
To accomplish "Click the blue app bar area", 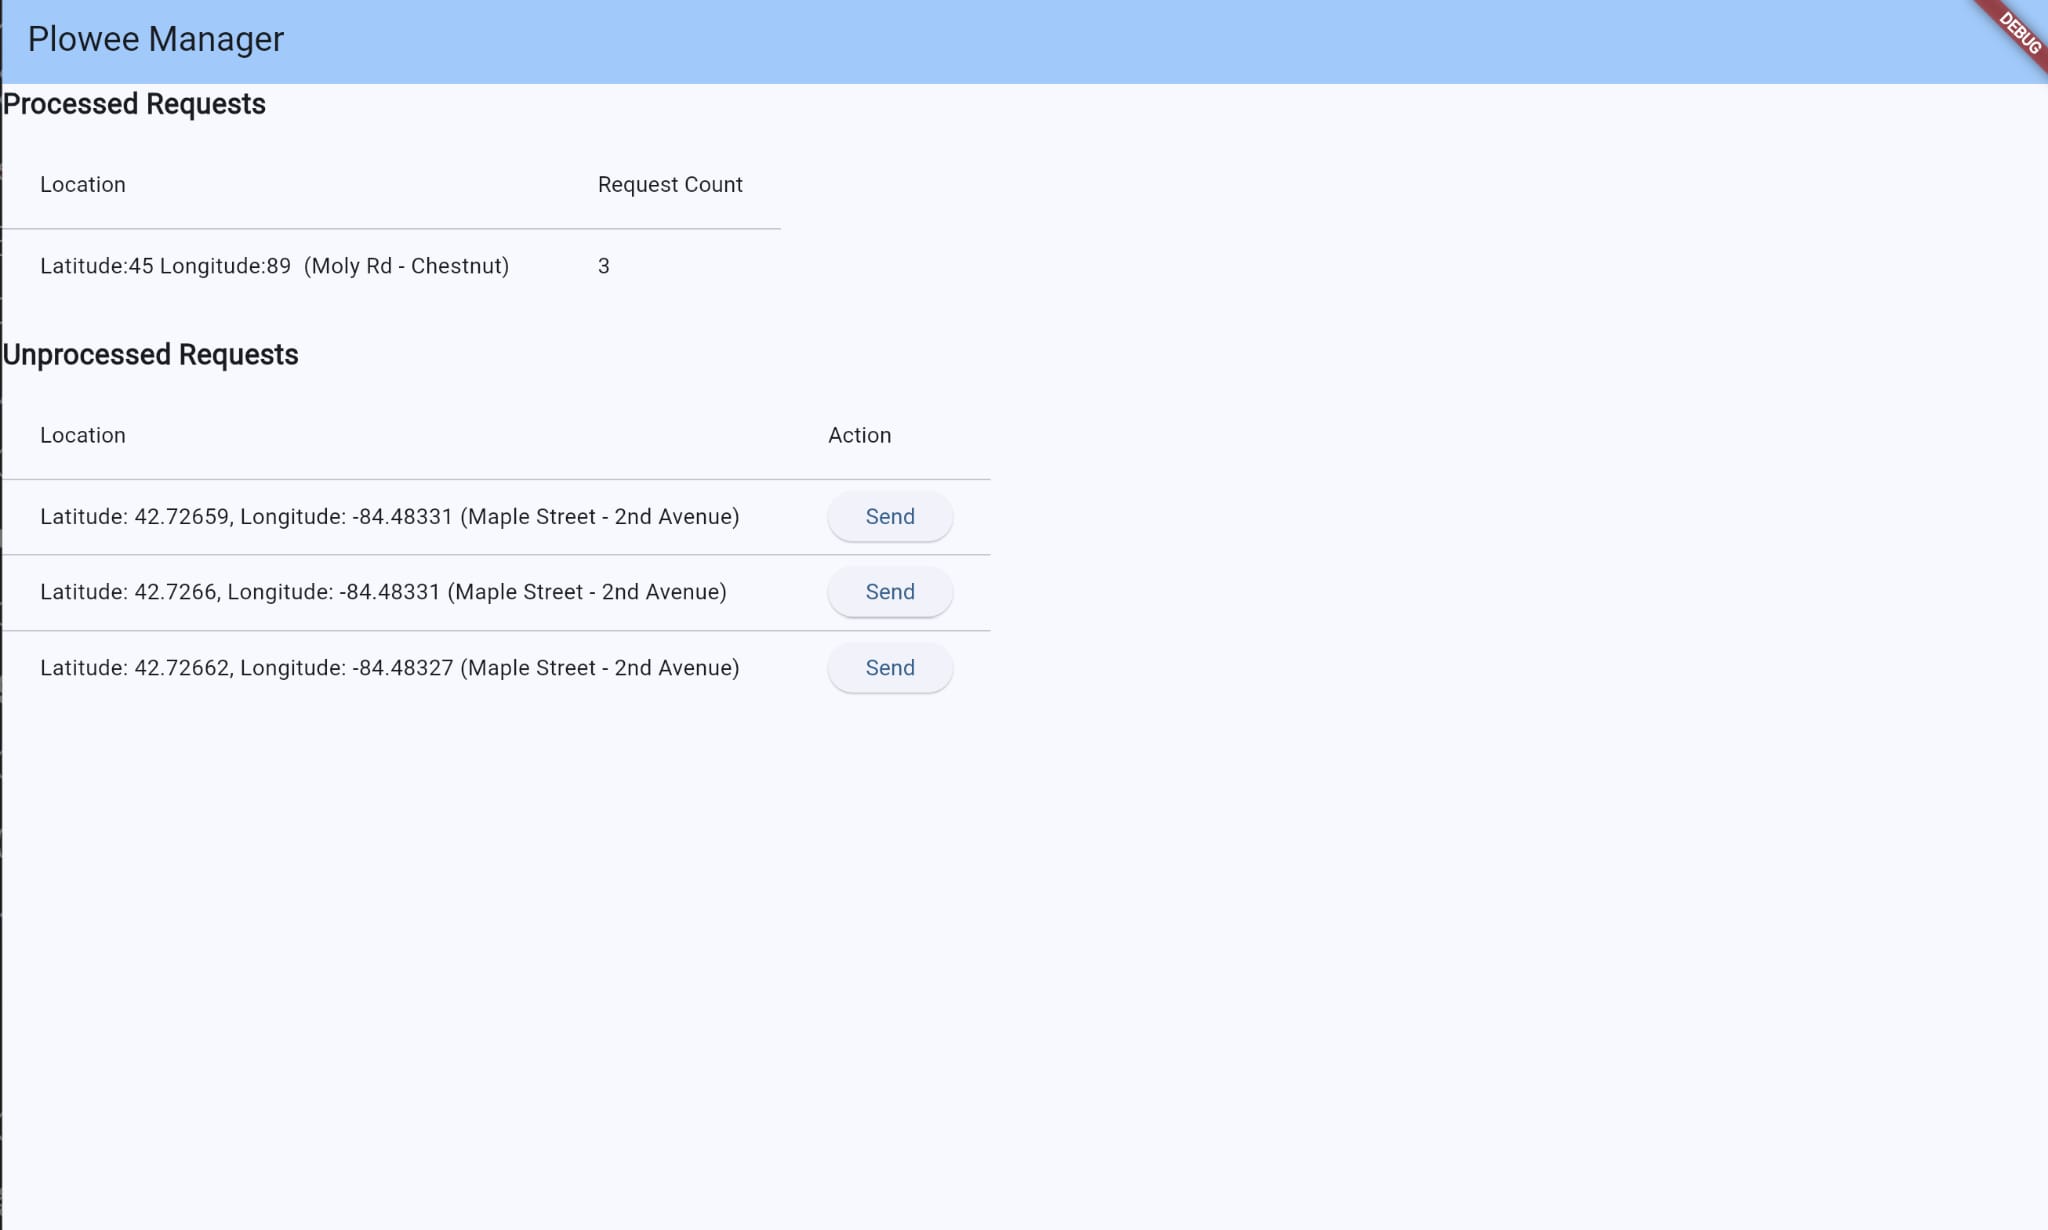I will (x=1000, y=40).
